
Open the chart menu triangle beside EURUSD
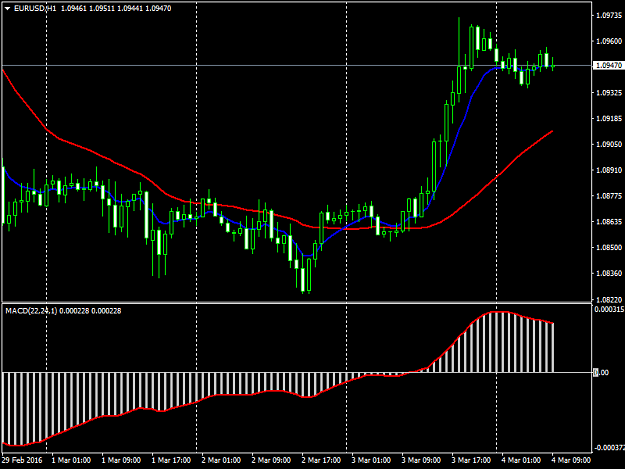pyautogui.click(x=8, y=8)
